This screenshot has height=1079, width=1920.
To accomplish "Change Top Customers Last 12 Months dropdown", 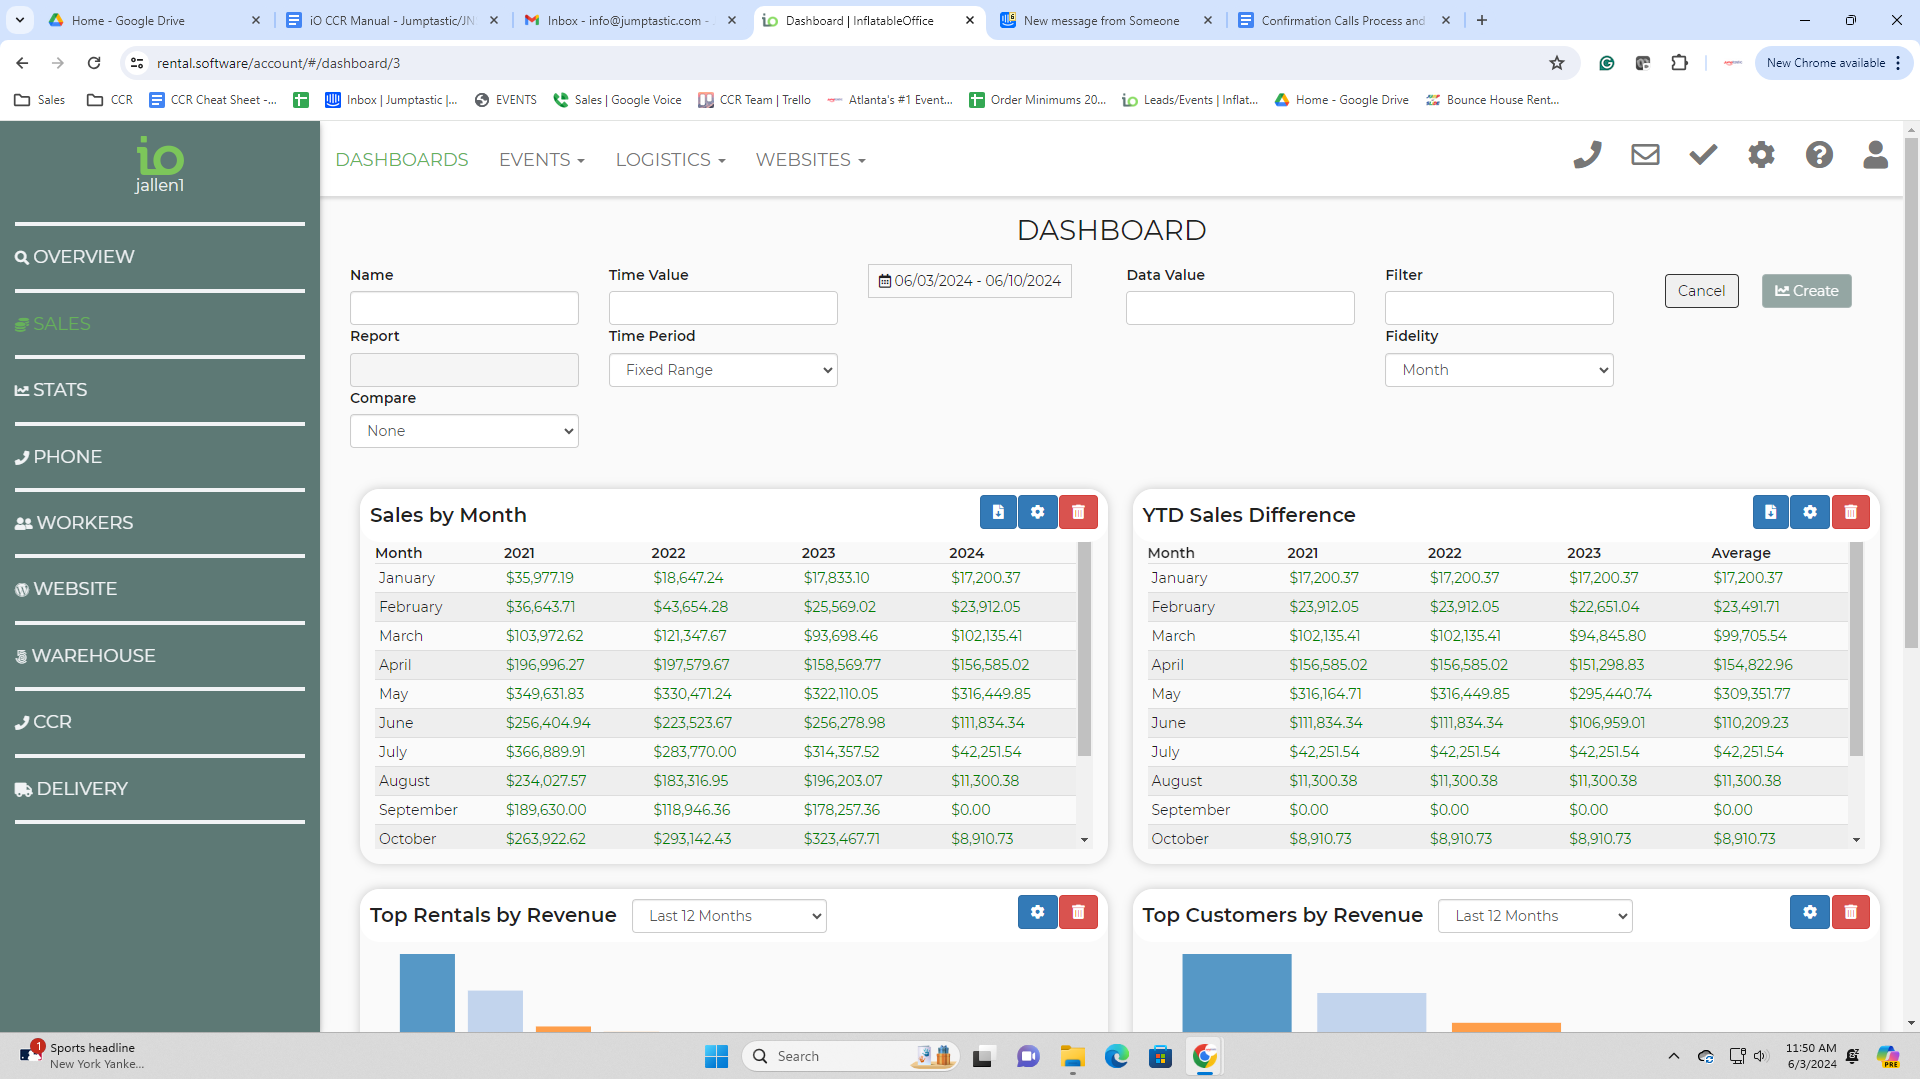I will [1534, 916].
